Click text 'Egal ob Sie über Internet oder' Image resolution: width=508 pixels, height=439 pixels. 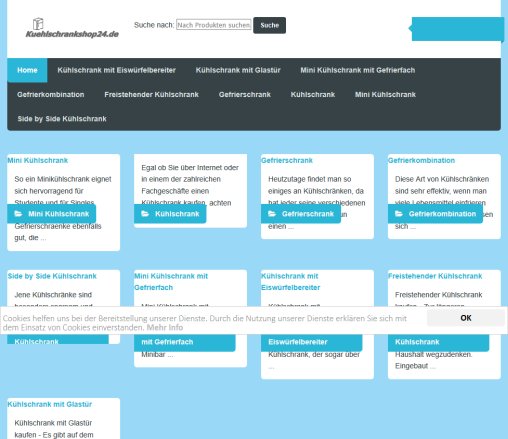[190, 168]
